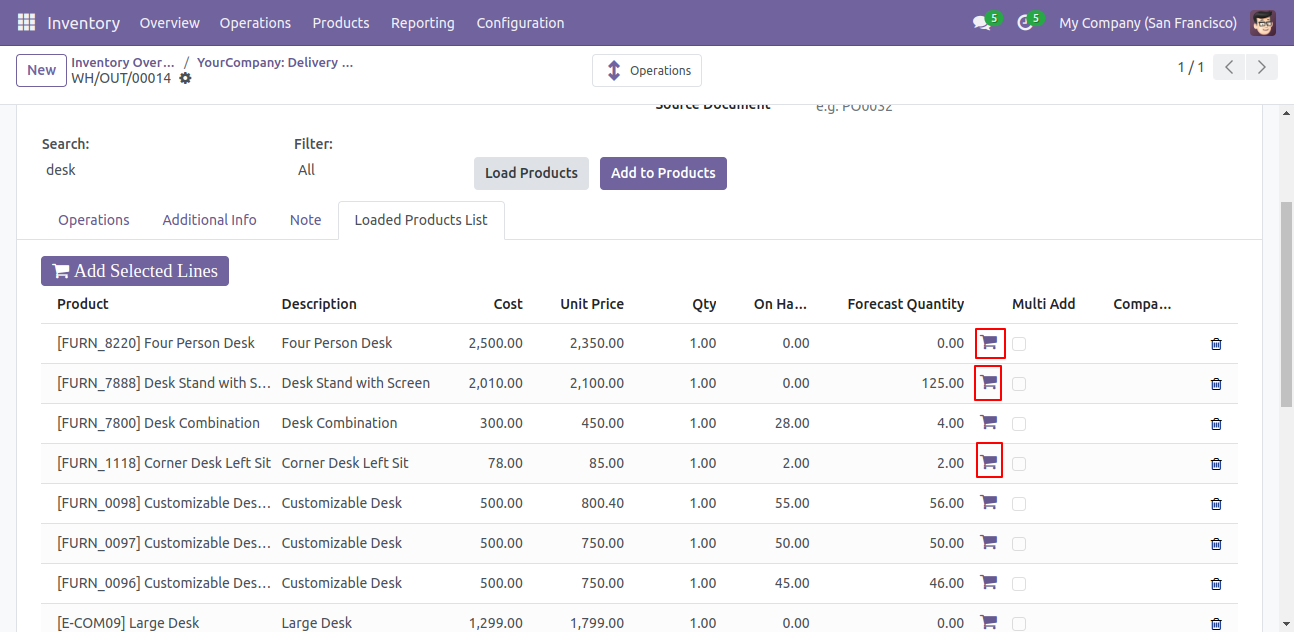
Task: Click the 28.00 on hand cell
Action: click(x=792, y=423)
